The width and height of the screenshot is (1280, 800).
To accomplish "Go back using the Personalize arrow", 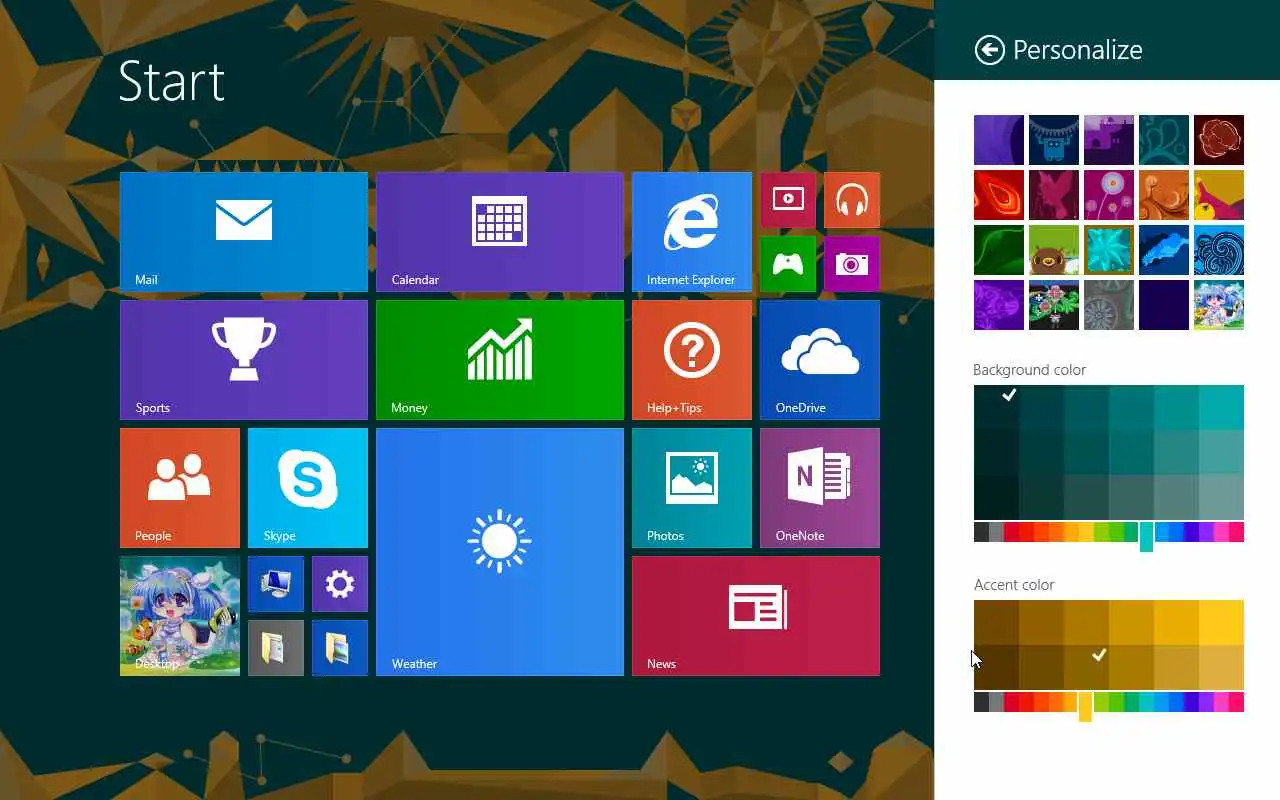I will click(989, 50).
